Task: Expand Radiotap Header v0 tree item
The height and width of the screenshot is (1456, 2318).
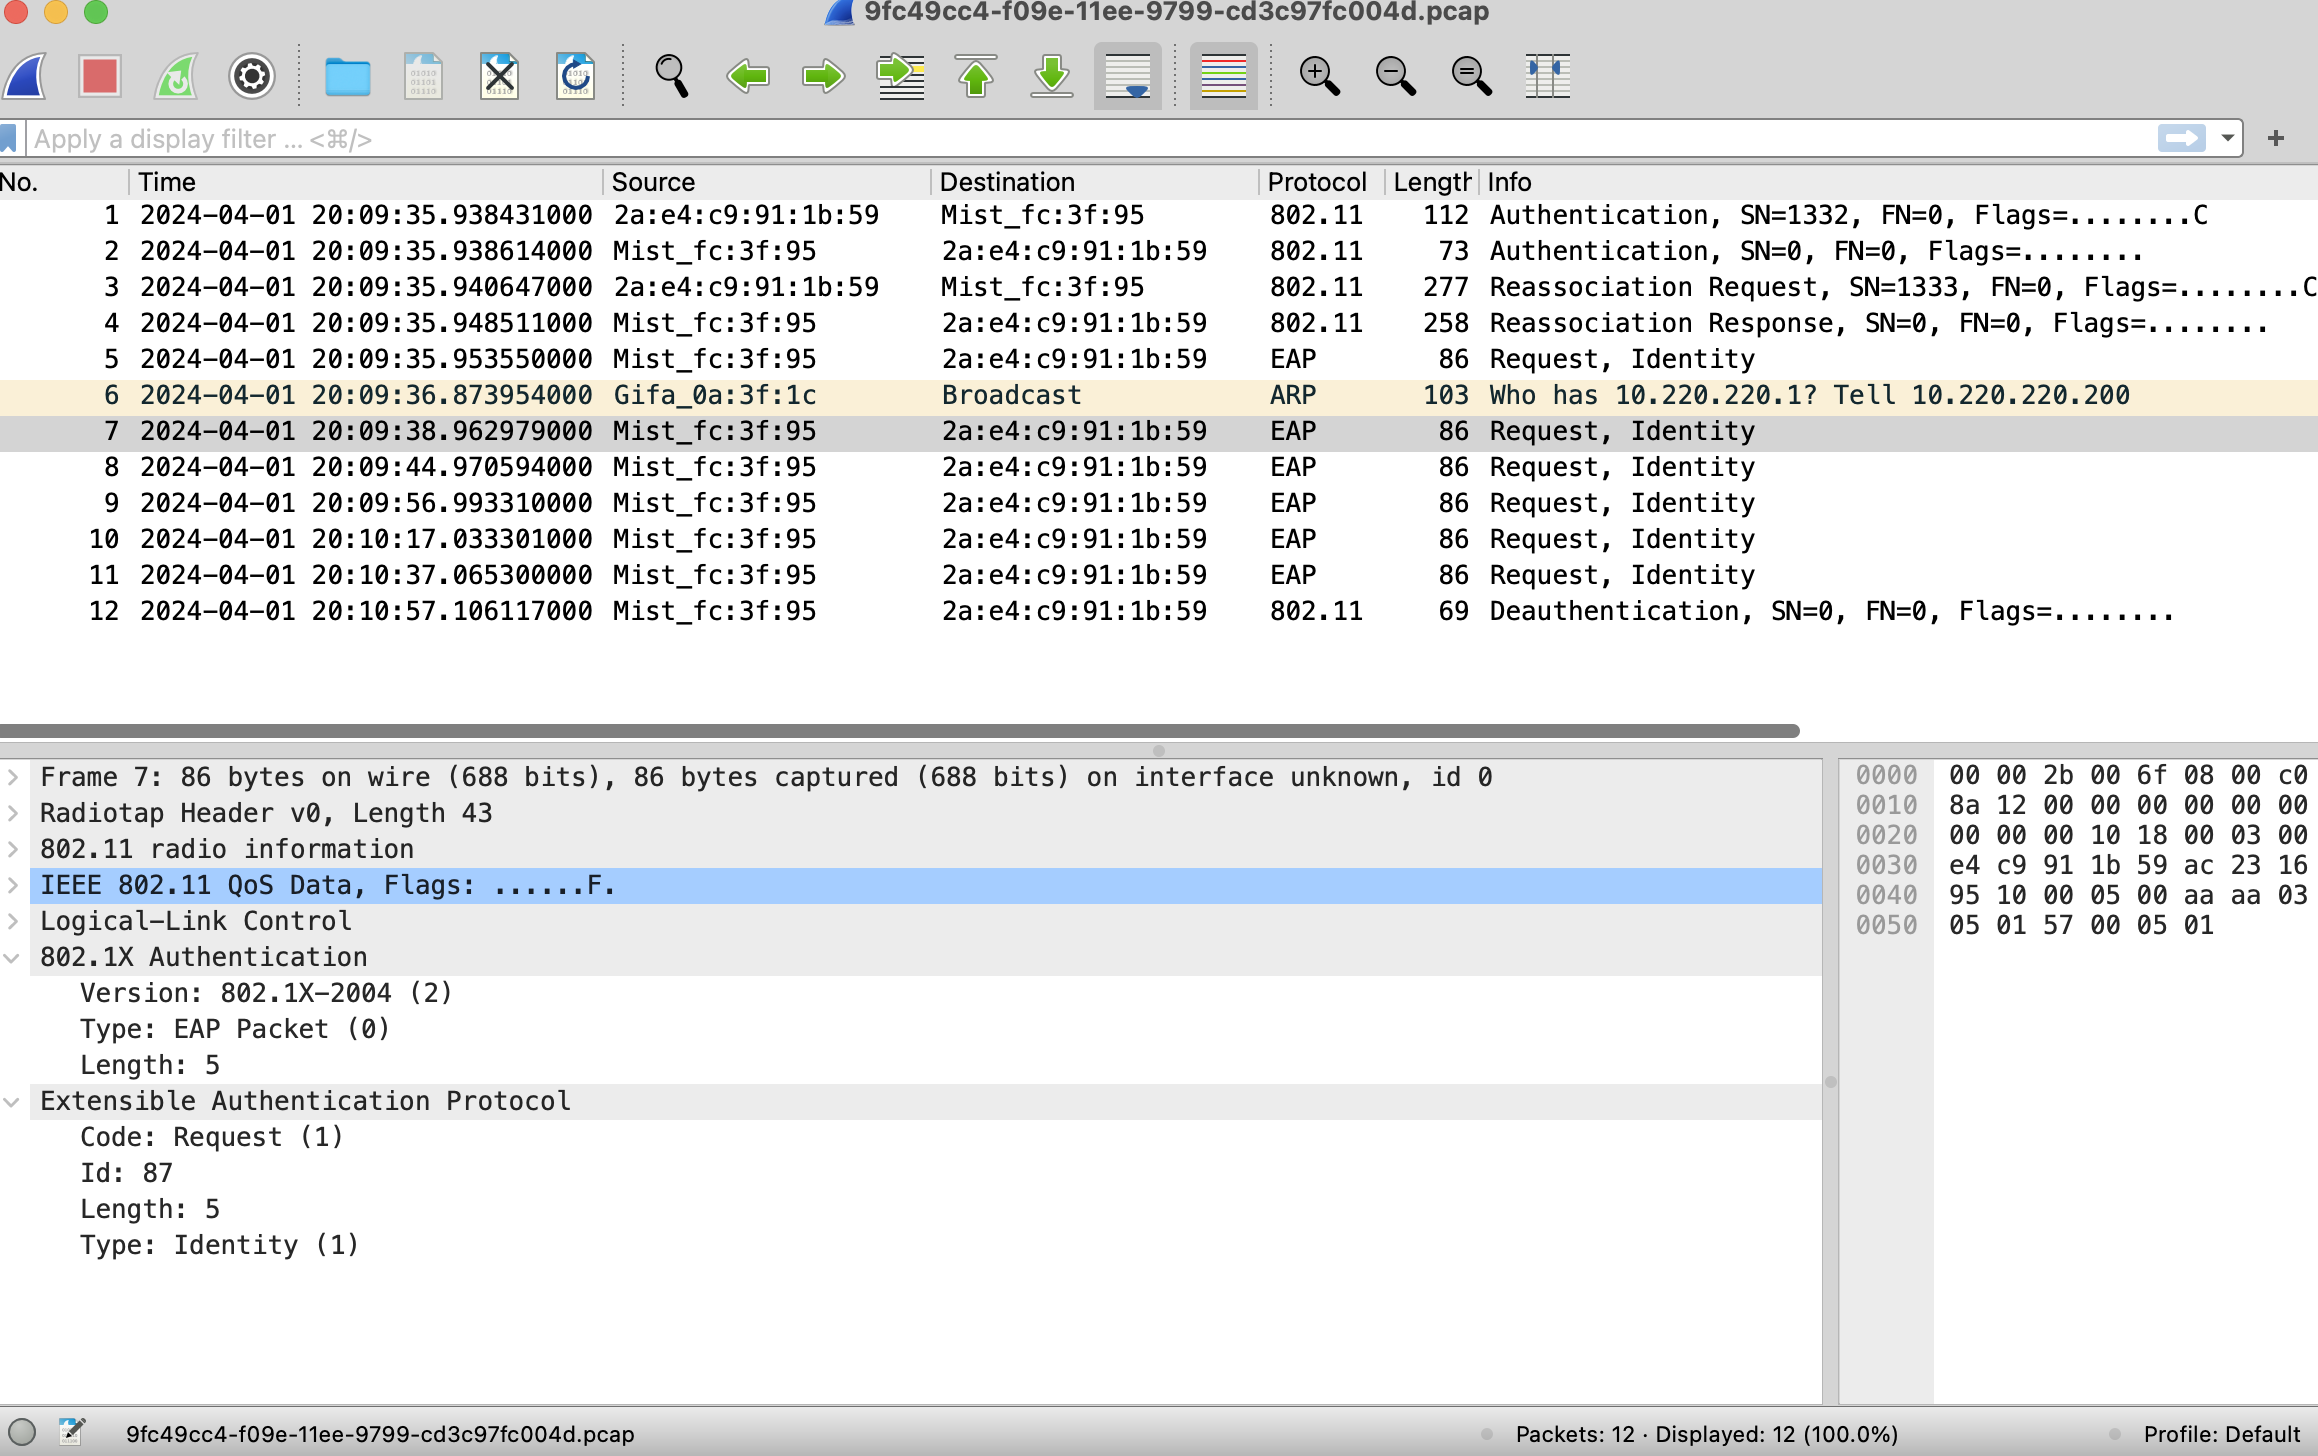Action: pos(13,813)
